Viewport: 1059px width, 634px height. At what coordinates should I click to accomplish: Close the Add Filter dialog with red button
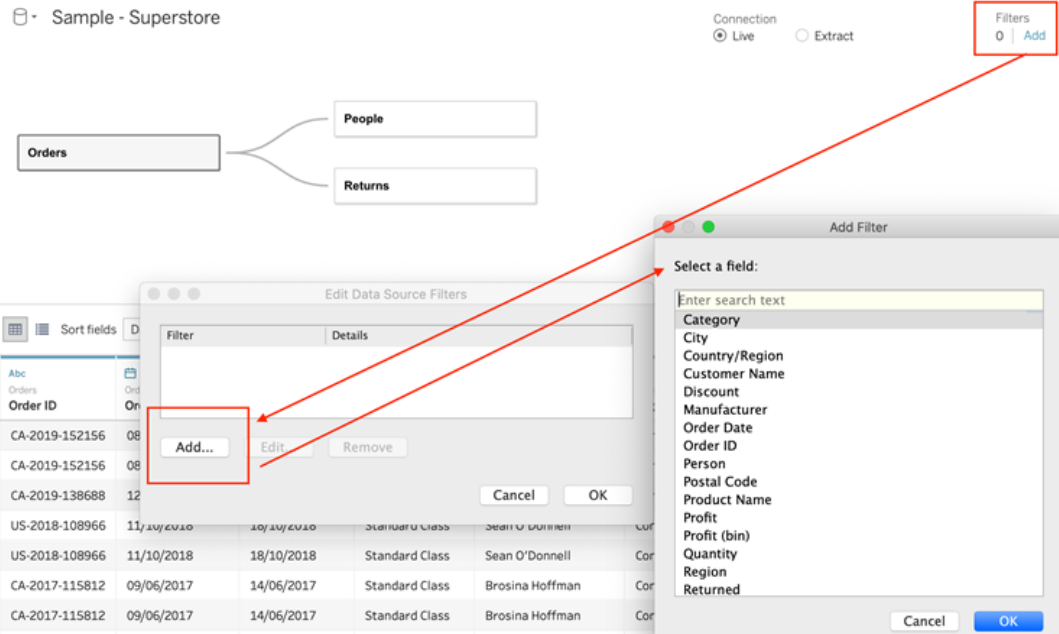(x=669, y=227)
